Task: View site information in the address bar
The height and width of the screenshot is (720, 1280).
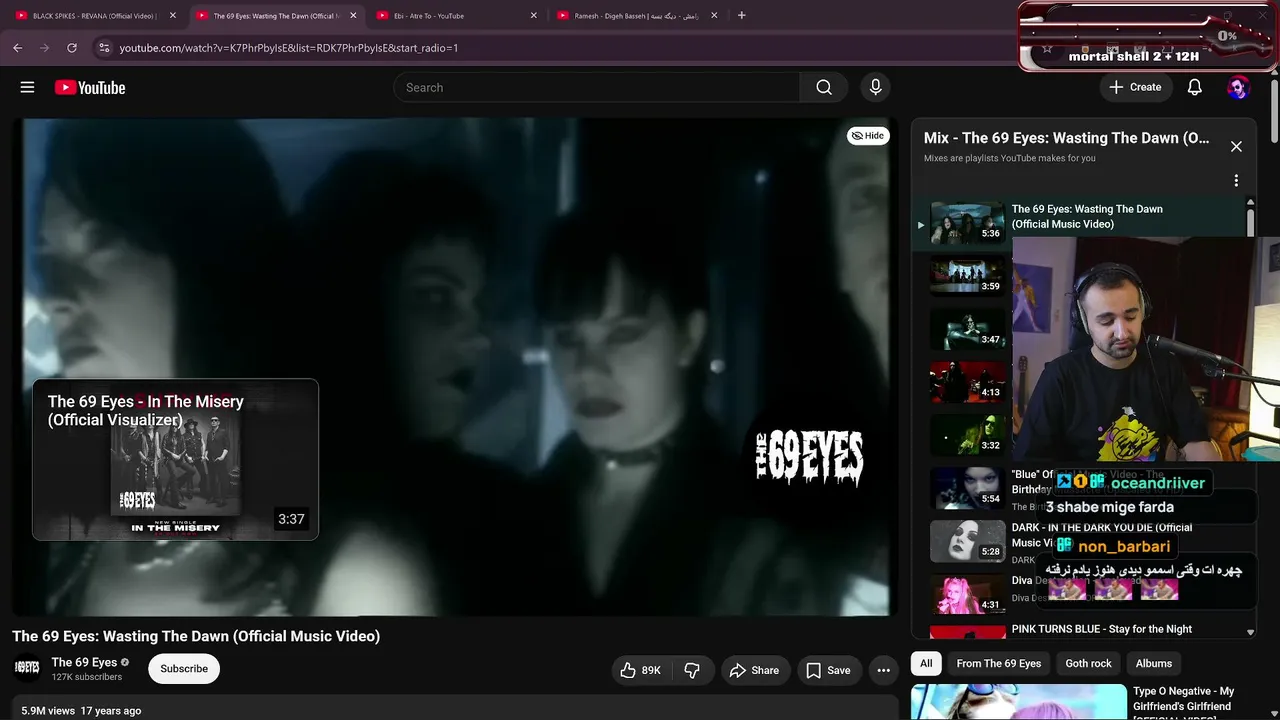Action: click(x=103, y=47)
